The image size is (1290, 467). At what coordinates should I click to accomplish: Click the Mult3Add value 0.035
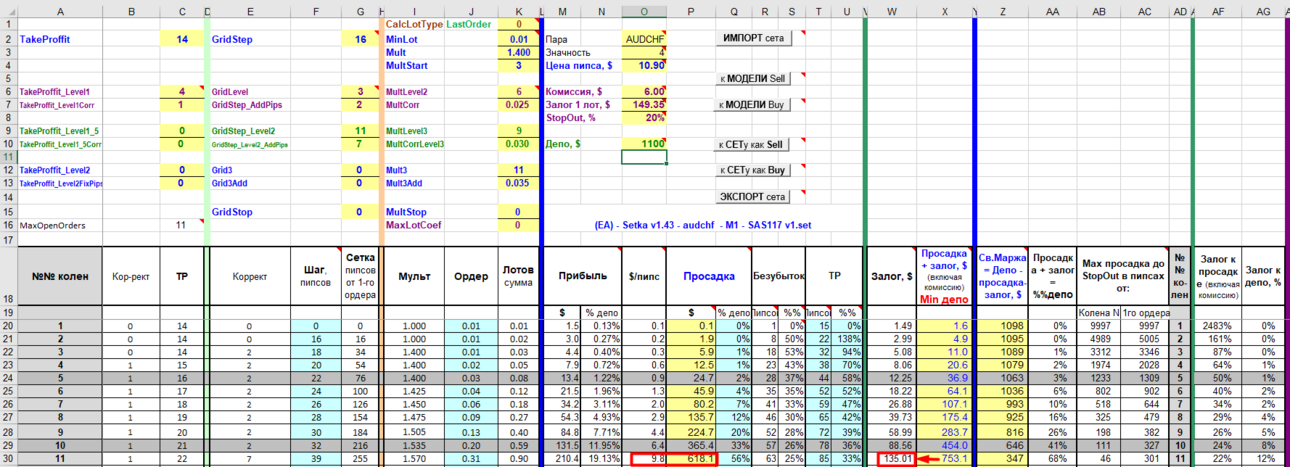point(519,183)
